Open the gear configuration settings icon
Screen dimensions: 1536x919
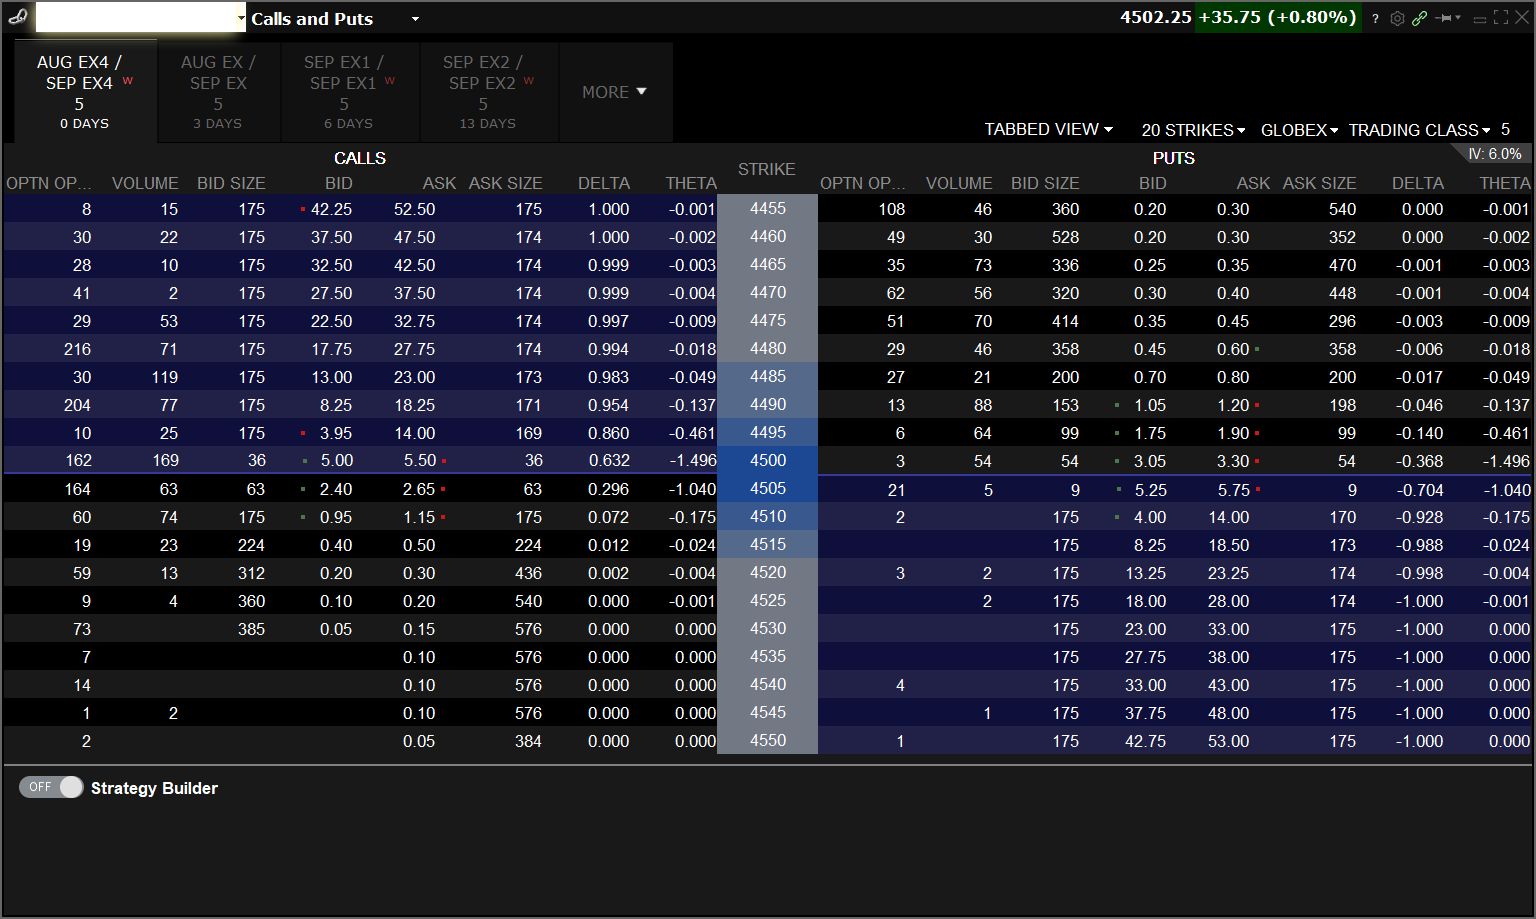pyautogui.click(x=1397, y=18)
